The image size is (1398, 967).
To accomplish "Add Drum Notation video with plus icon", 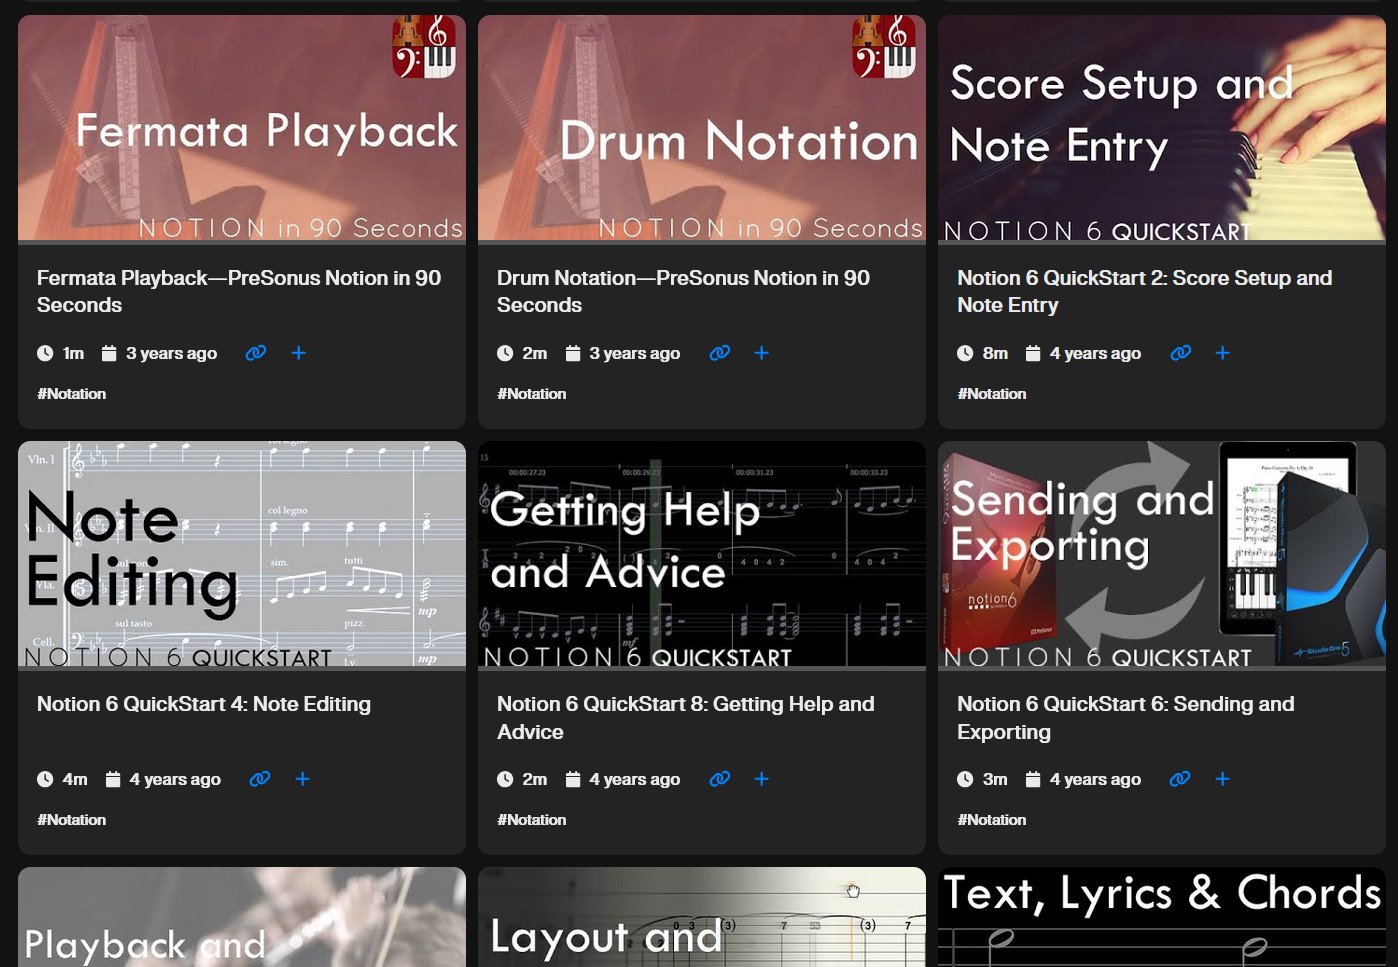I will coord(761,353).
